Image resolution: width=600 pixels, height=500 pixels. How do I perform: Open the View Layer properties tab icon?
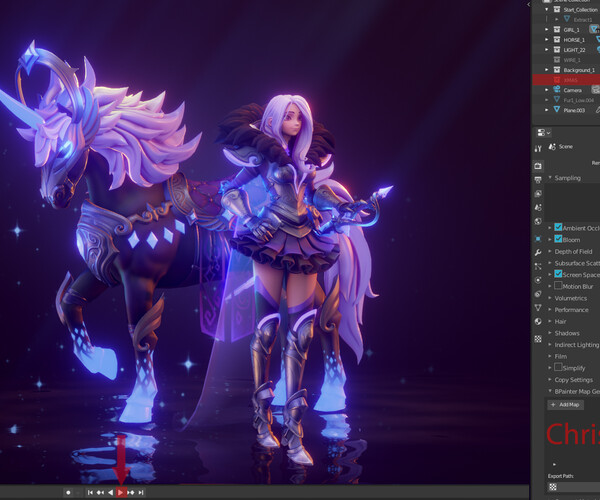coord(538,194)
